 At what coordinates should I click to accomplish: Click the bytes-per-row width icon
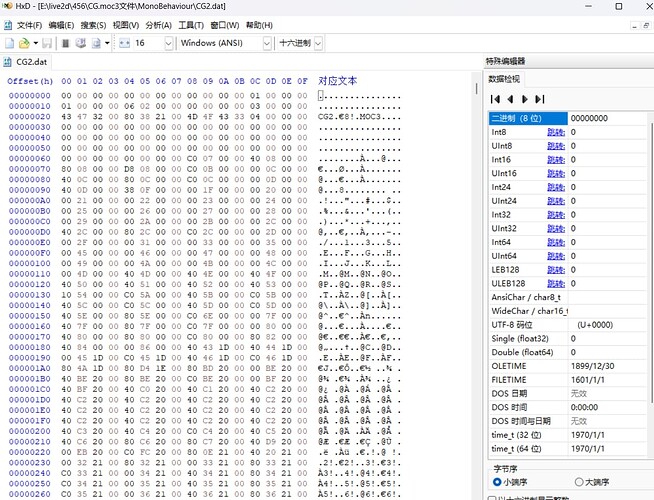click(x=124, y=43)
